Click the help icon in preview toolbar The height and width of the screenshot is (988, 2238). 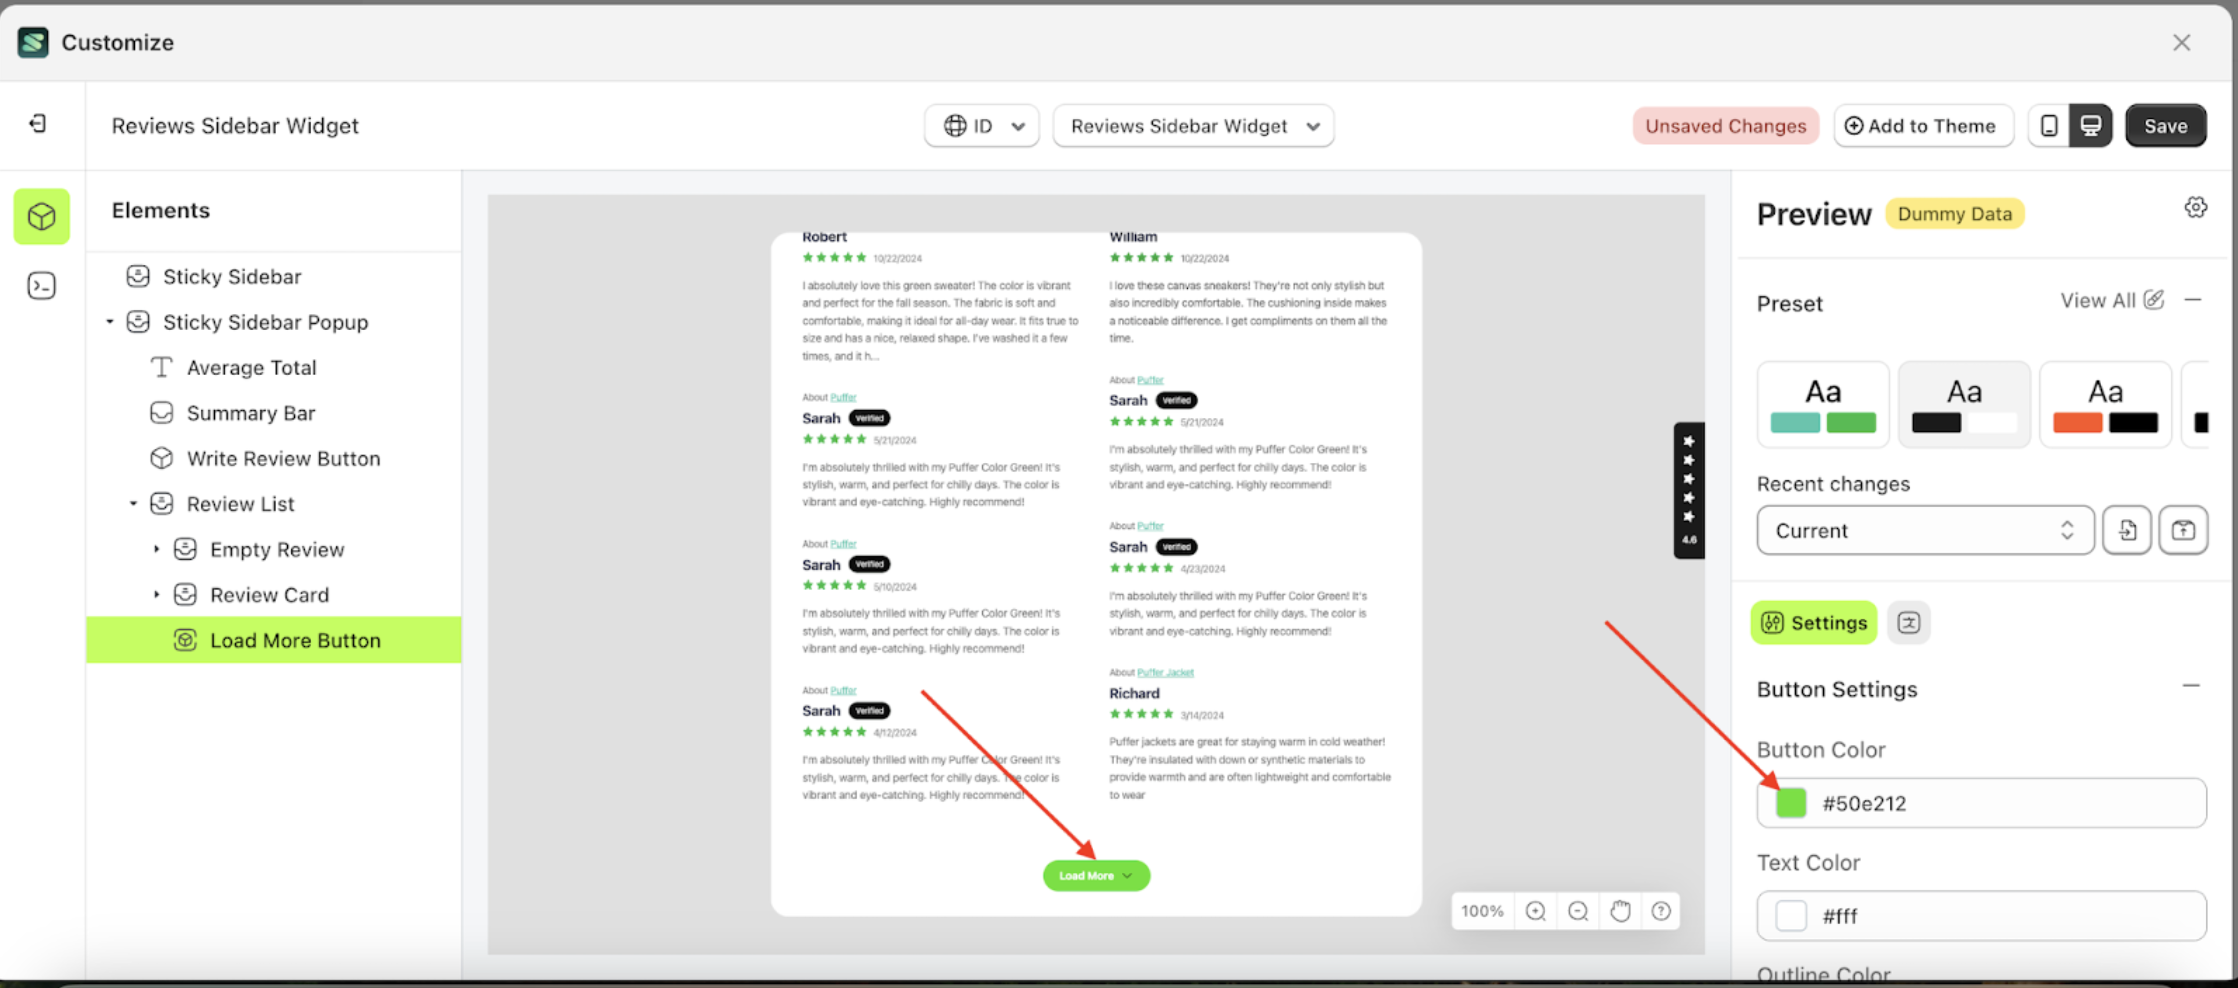click(x=1661, y=911)
